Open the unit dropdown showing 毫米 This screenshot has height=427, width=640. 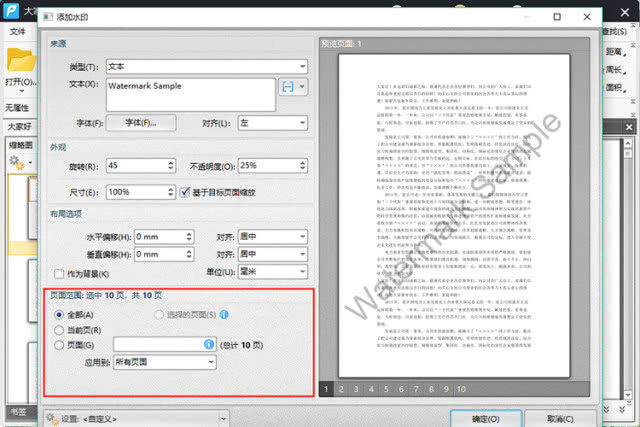coord(273,271)
